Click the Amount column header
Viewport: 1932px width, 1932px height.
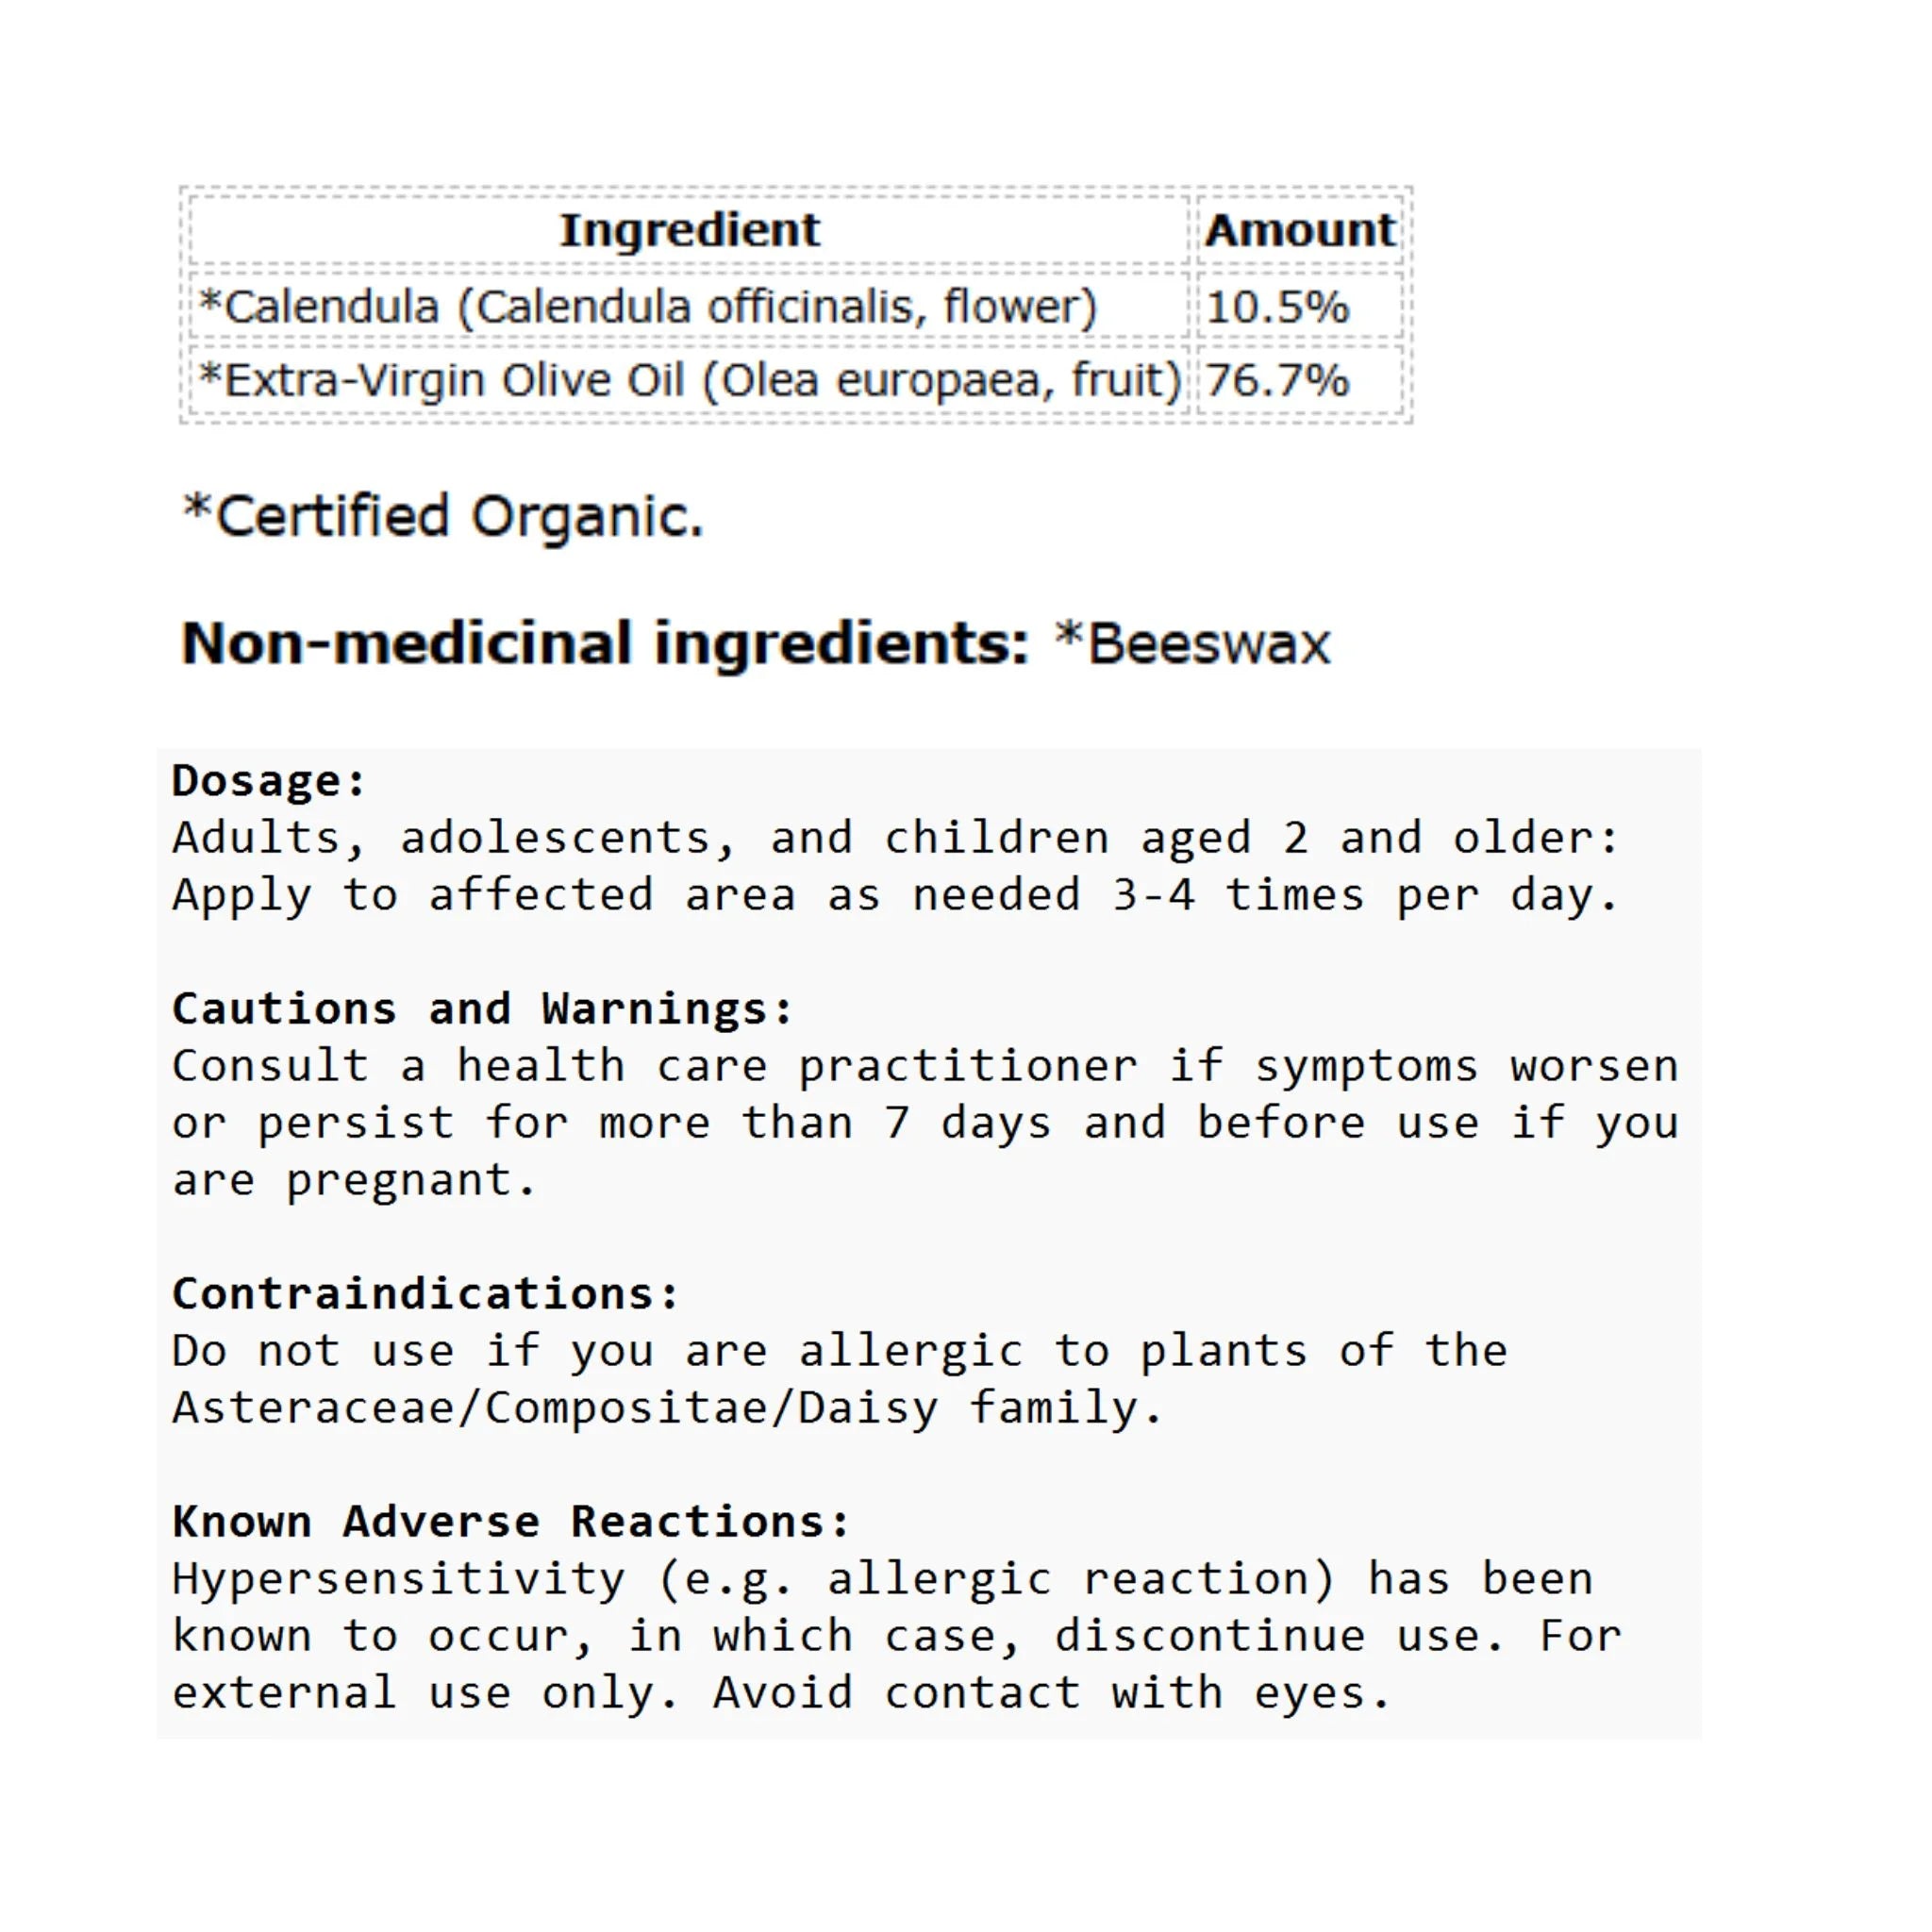[1299, 230]
